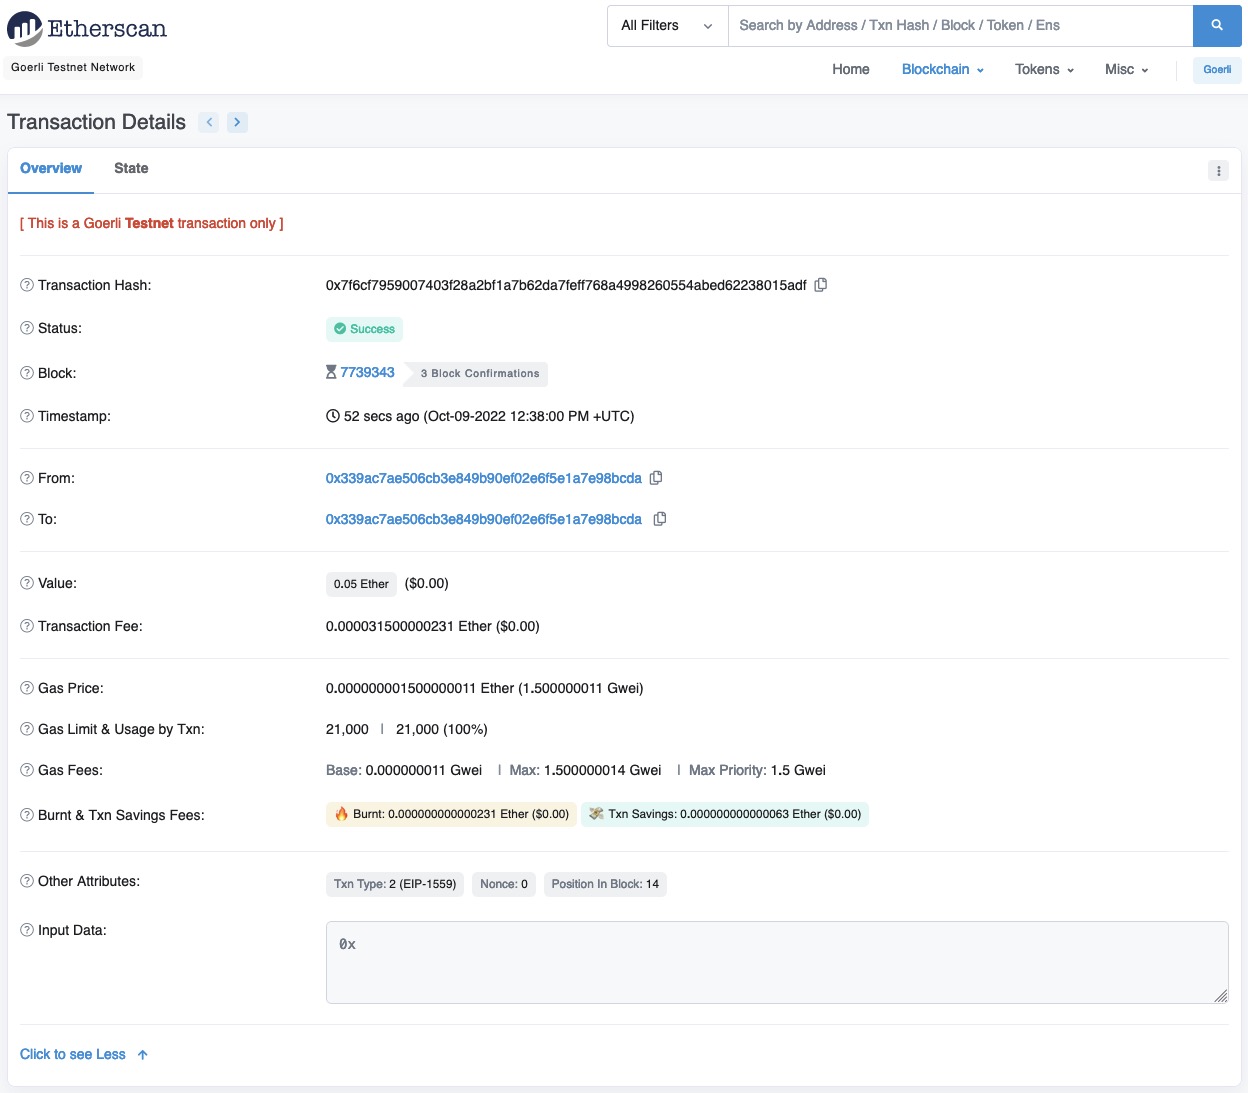
Task: Click help icon beside To
Action: pyautogui.click(x=27, y=519)
